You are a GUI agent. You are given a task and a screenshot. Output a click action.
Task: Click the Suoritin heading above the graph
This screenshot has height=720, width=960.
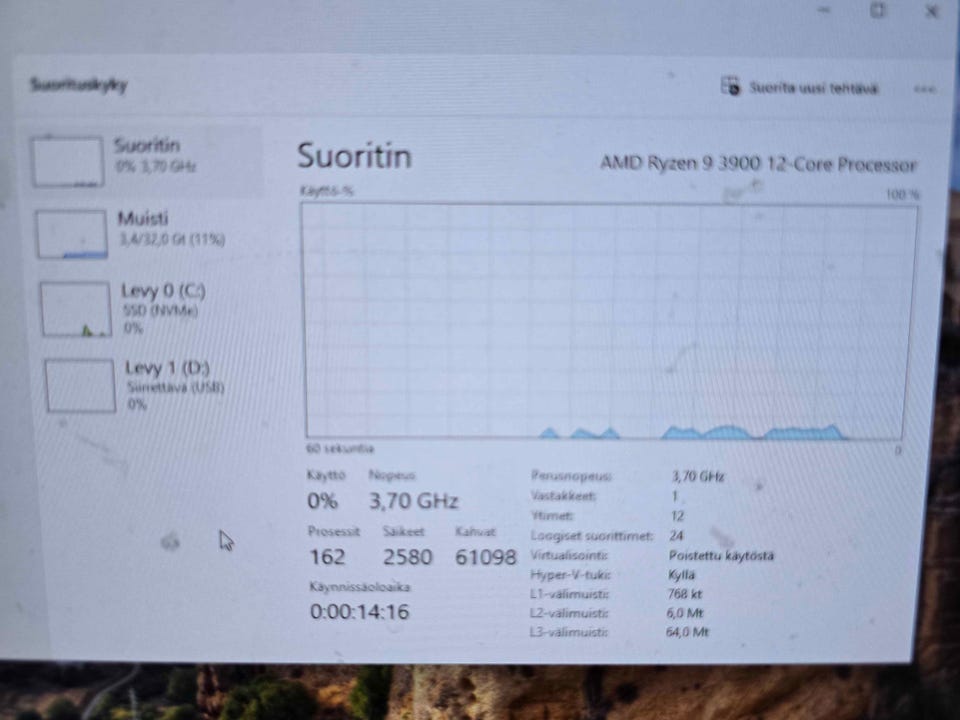(x=354, y=156)
